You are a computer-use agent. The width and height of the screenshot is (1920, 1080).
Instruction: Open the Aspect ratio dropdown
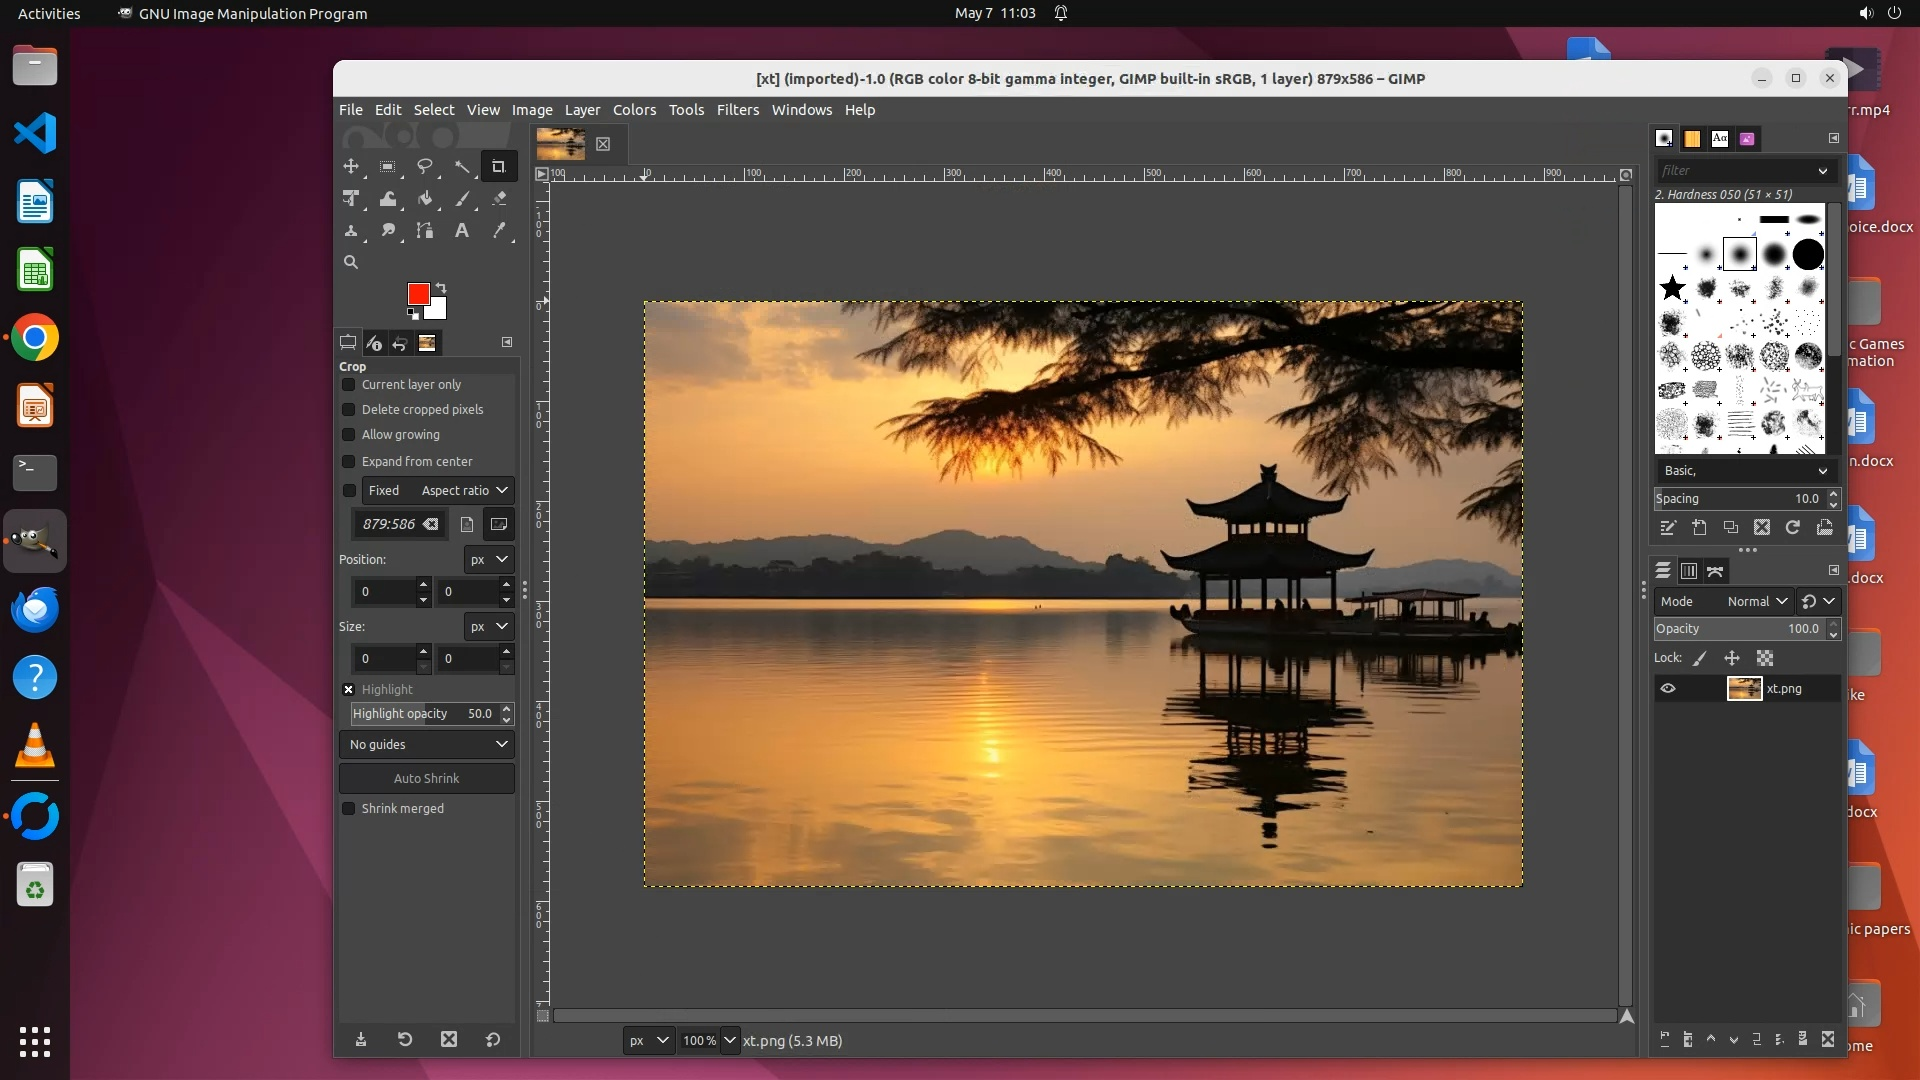pyautogui.click(x=464, y=491)
